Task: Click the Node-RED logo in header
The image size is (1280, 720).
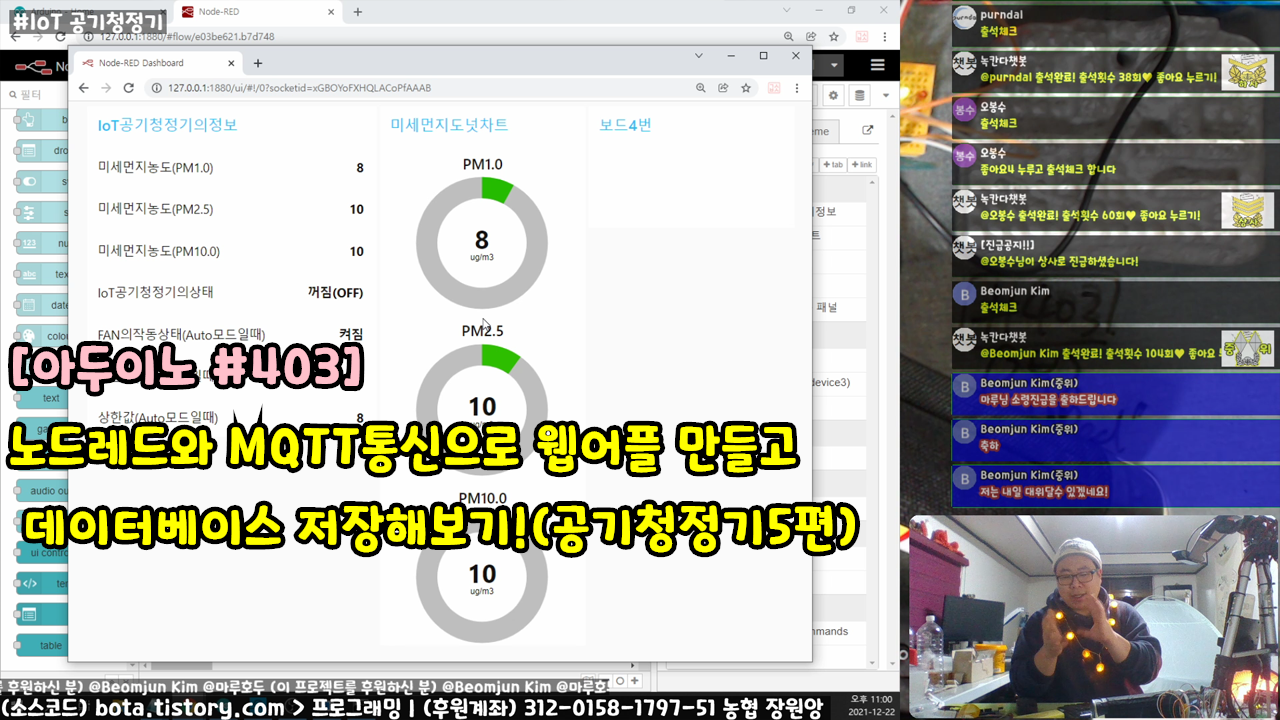Action: pos(35,66)
